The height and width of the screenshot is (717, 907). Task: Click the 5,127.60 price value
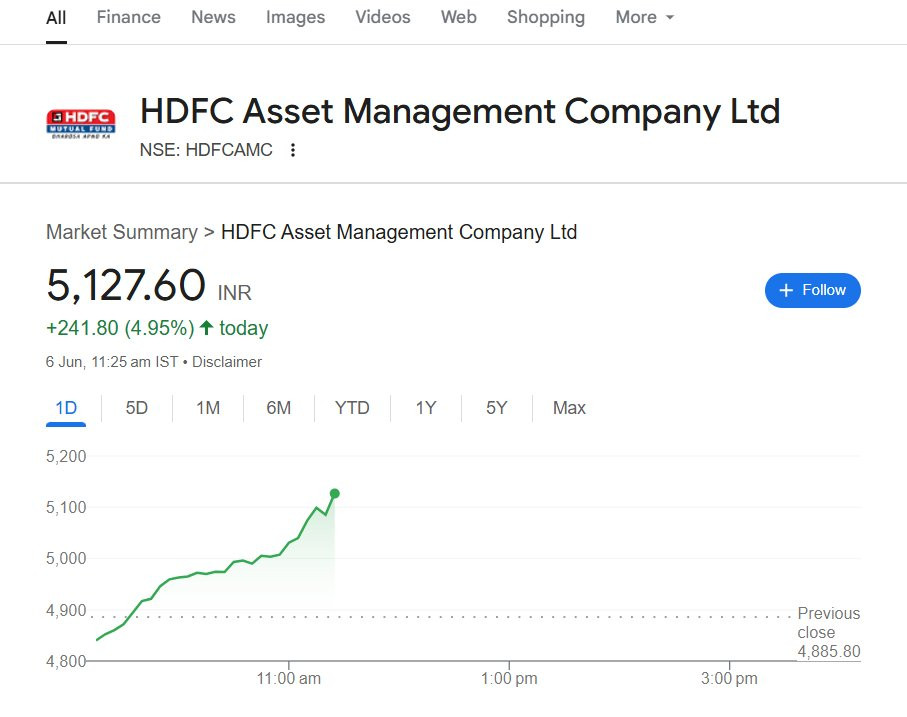tap(126, 285)
